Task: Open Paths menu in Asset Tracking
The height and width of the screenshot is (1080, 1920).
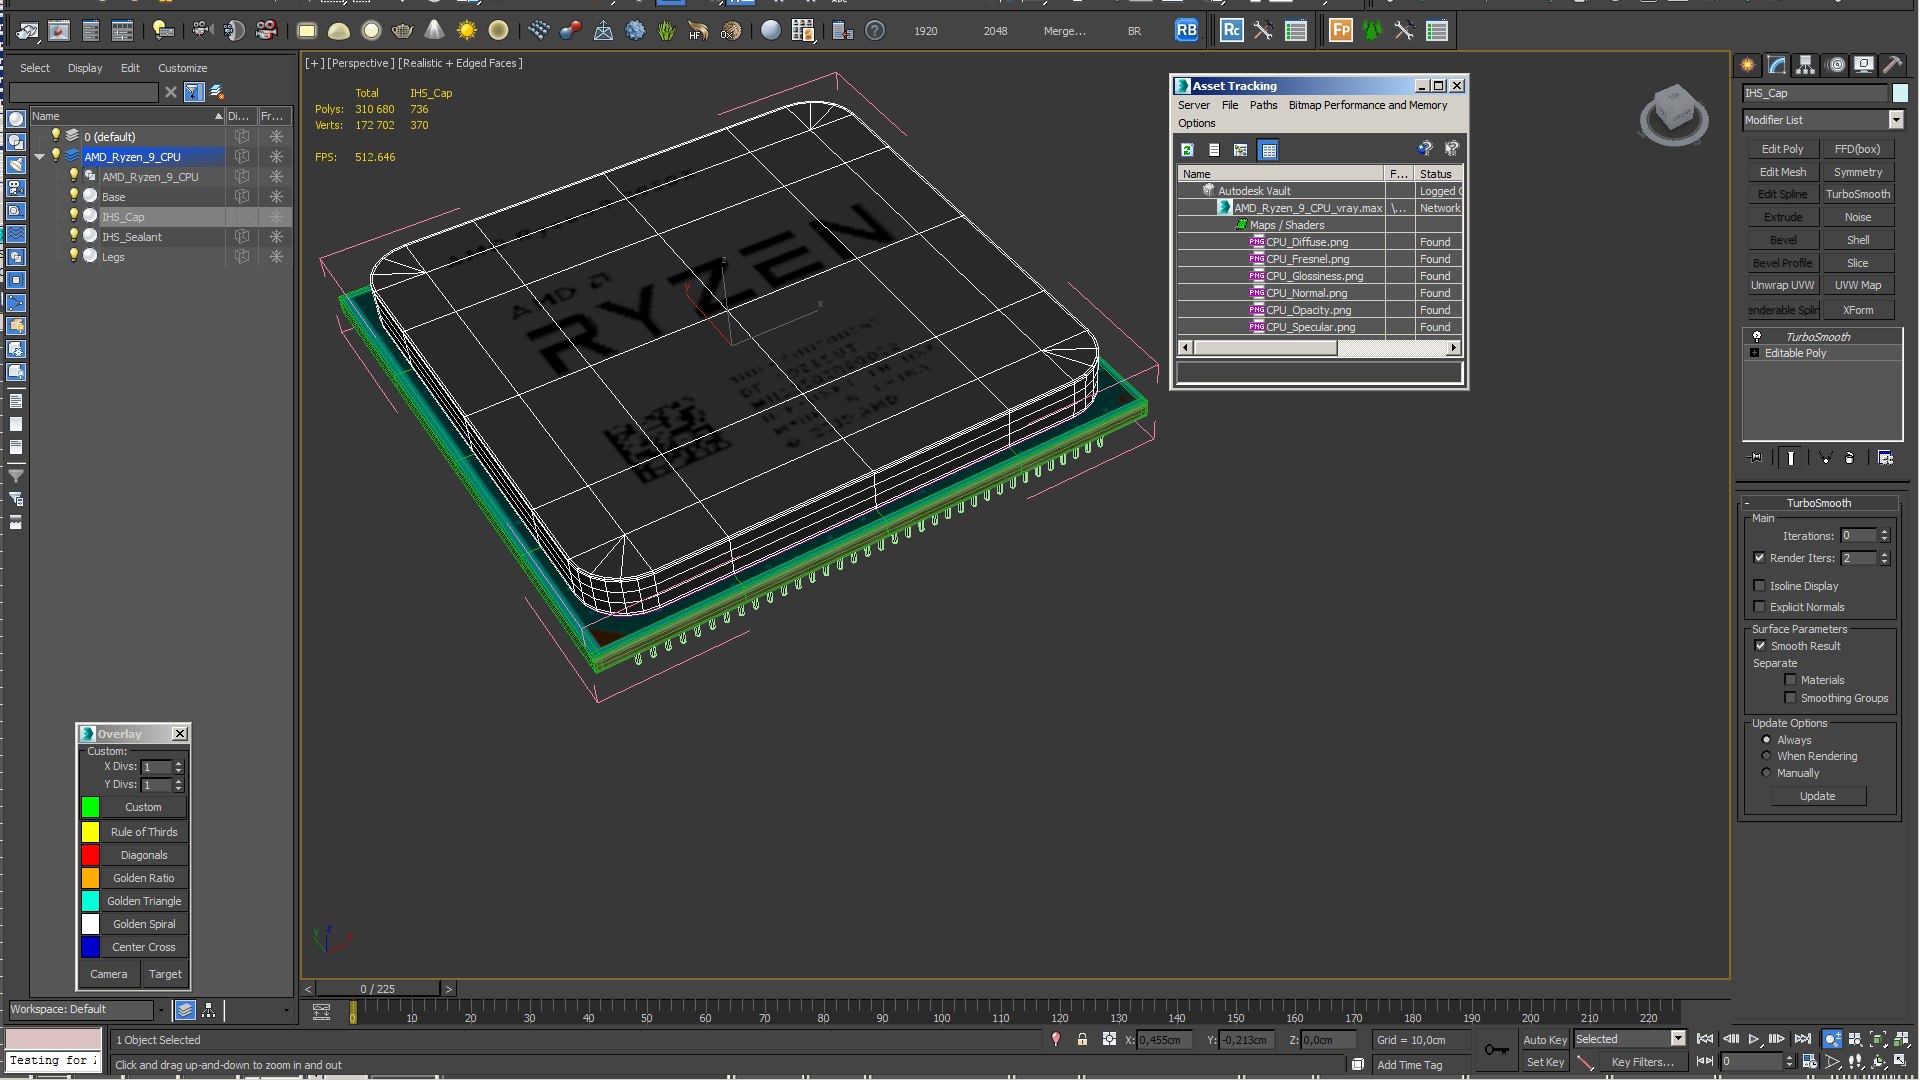Action: (x=1263, y=105)
